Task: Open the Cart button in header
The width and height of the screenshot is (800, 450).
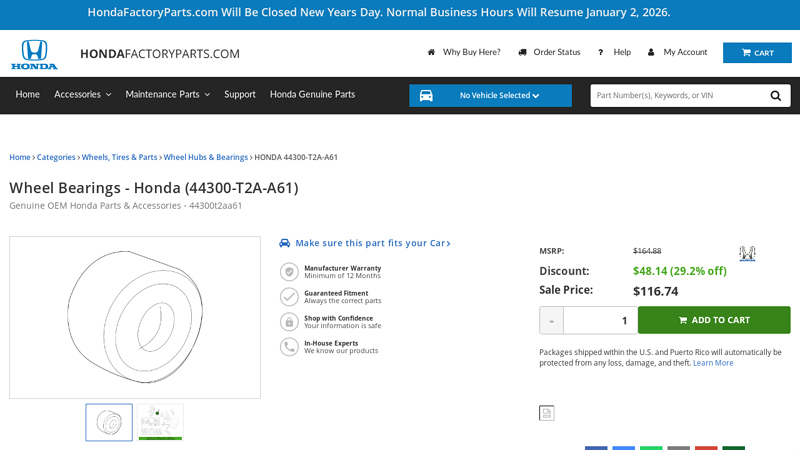Action: (x=757, y=53)
